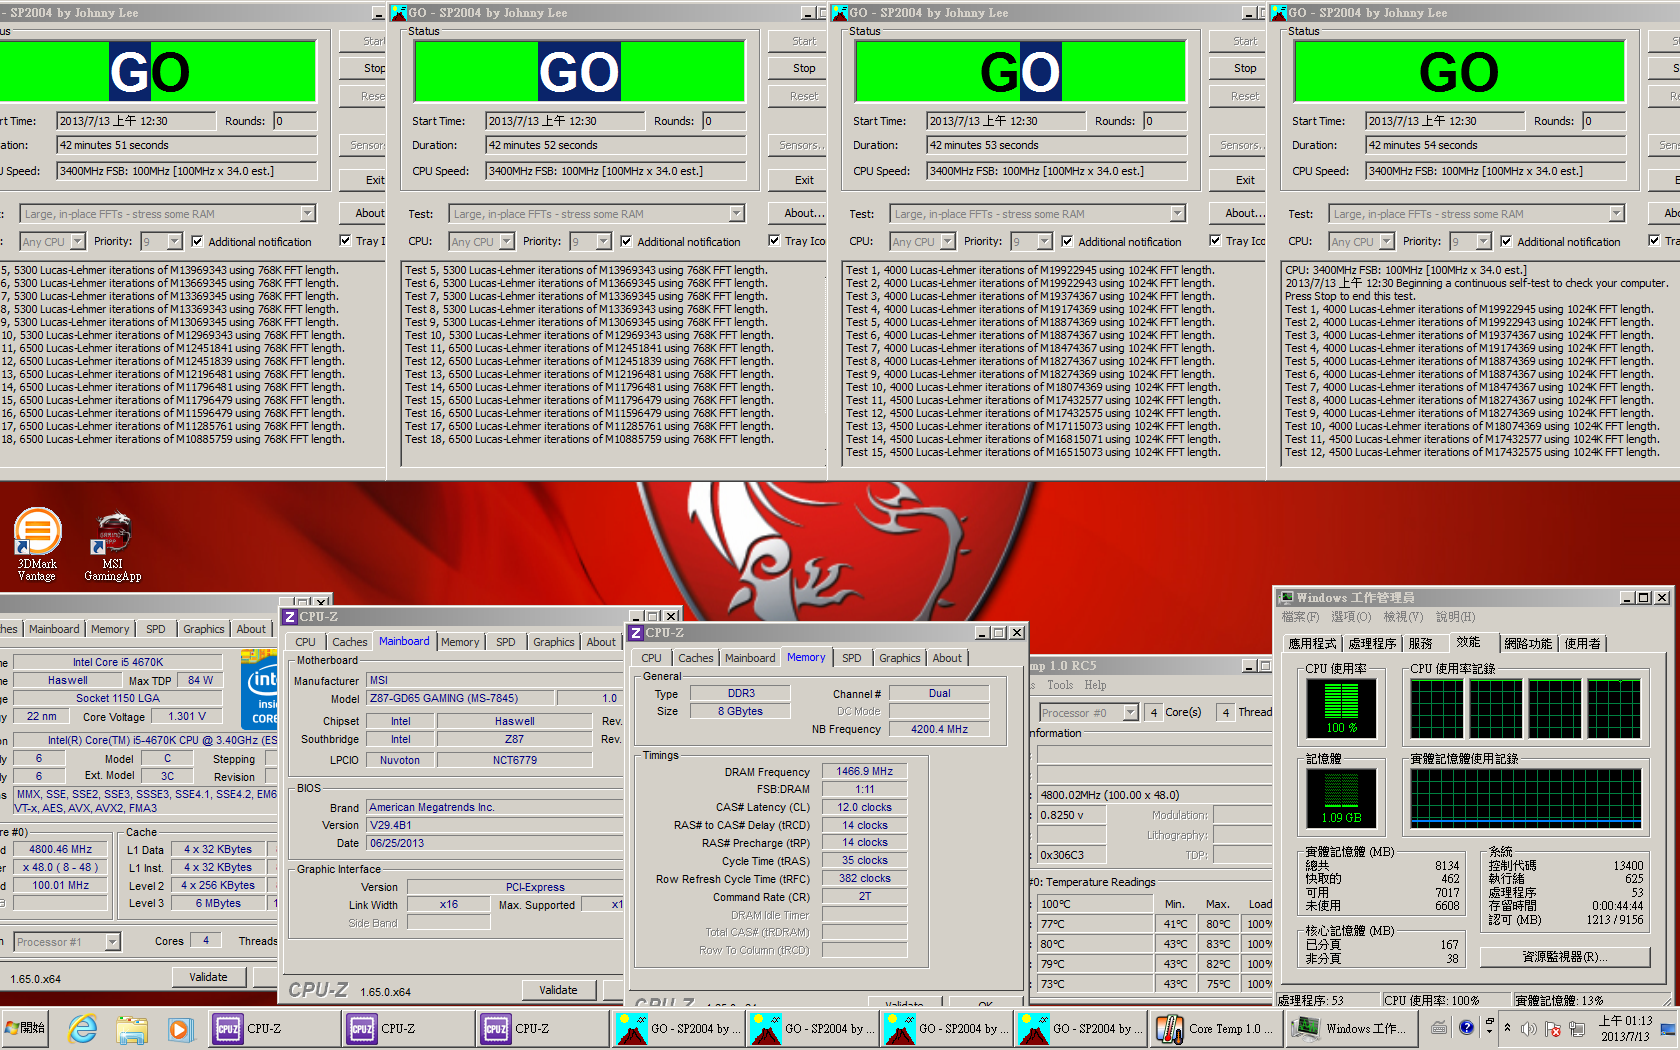This screenshot has width=1680, height=1050.
Task: Click Core Temp frequency 4800.02MHz field
Action: pos(1153,795)
